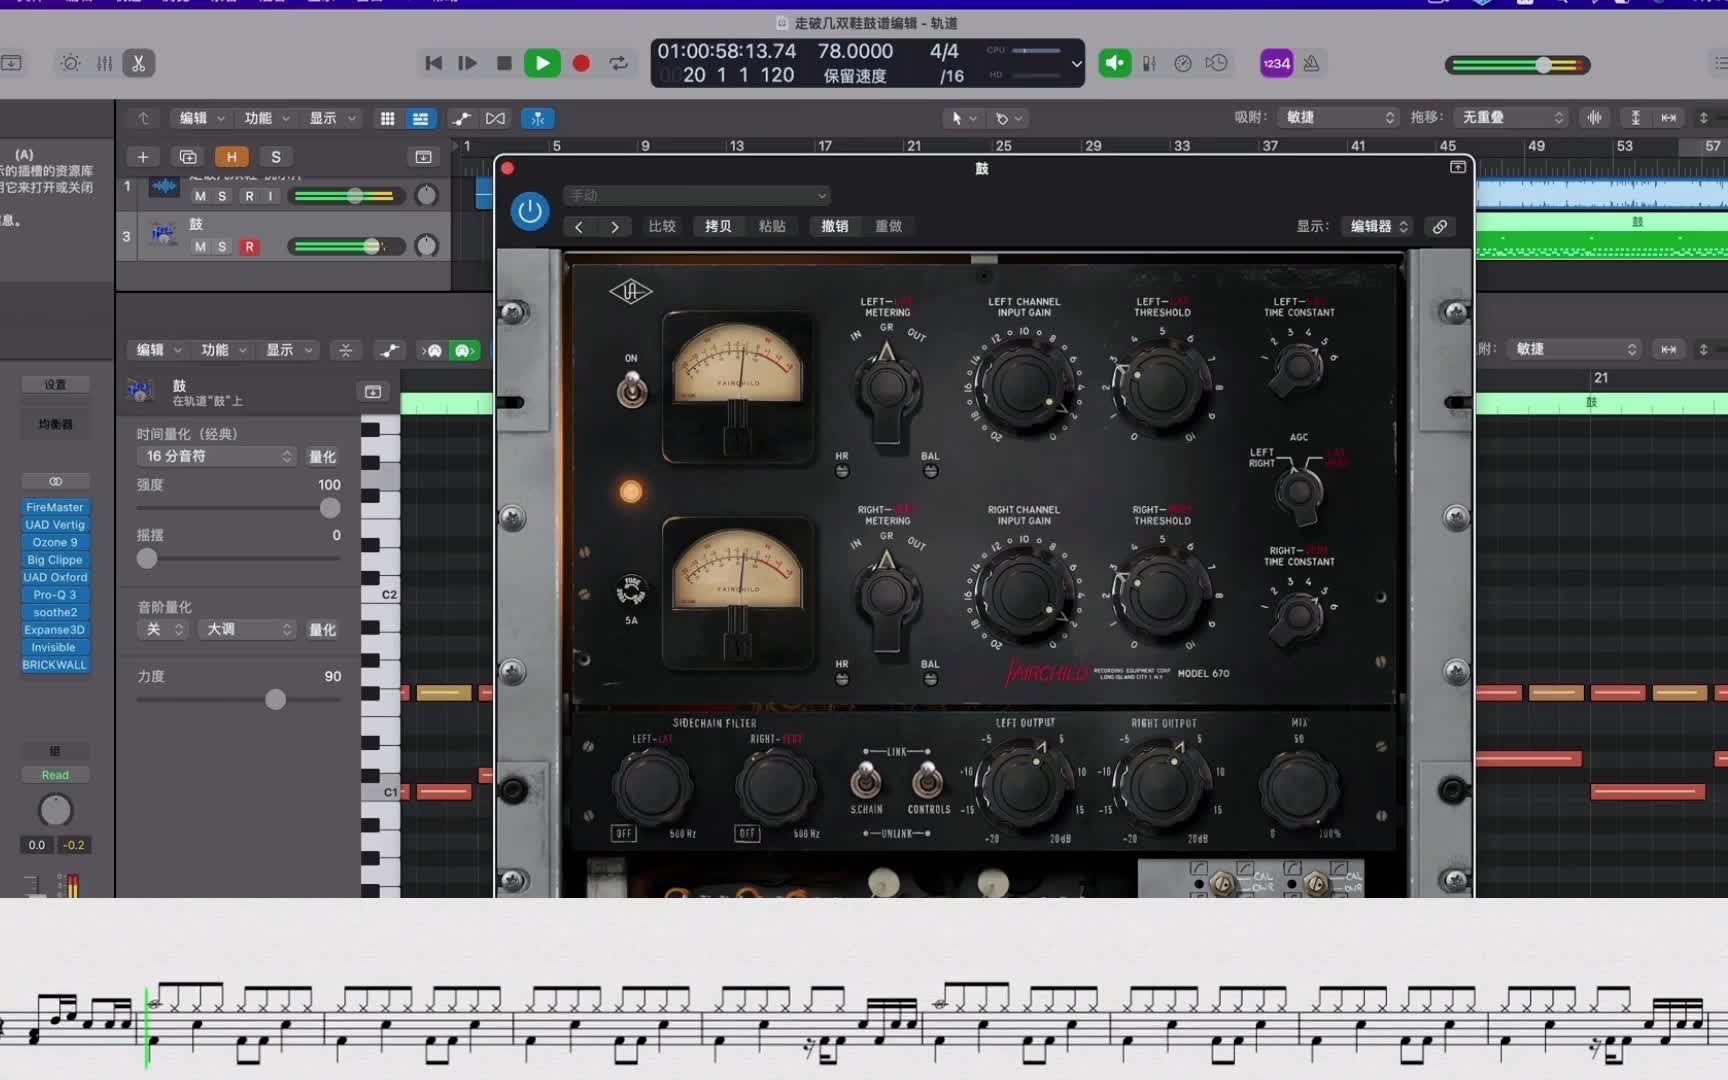Open the pointer tool selection menu
This screenshot has width=1728, height=1080.
(x=964, y=118)
